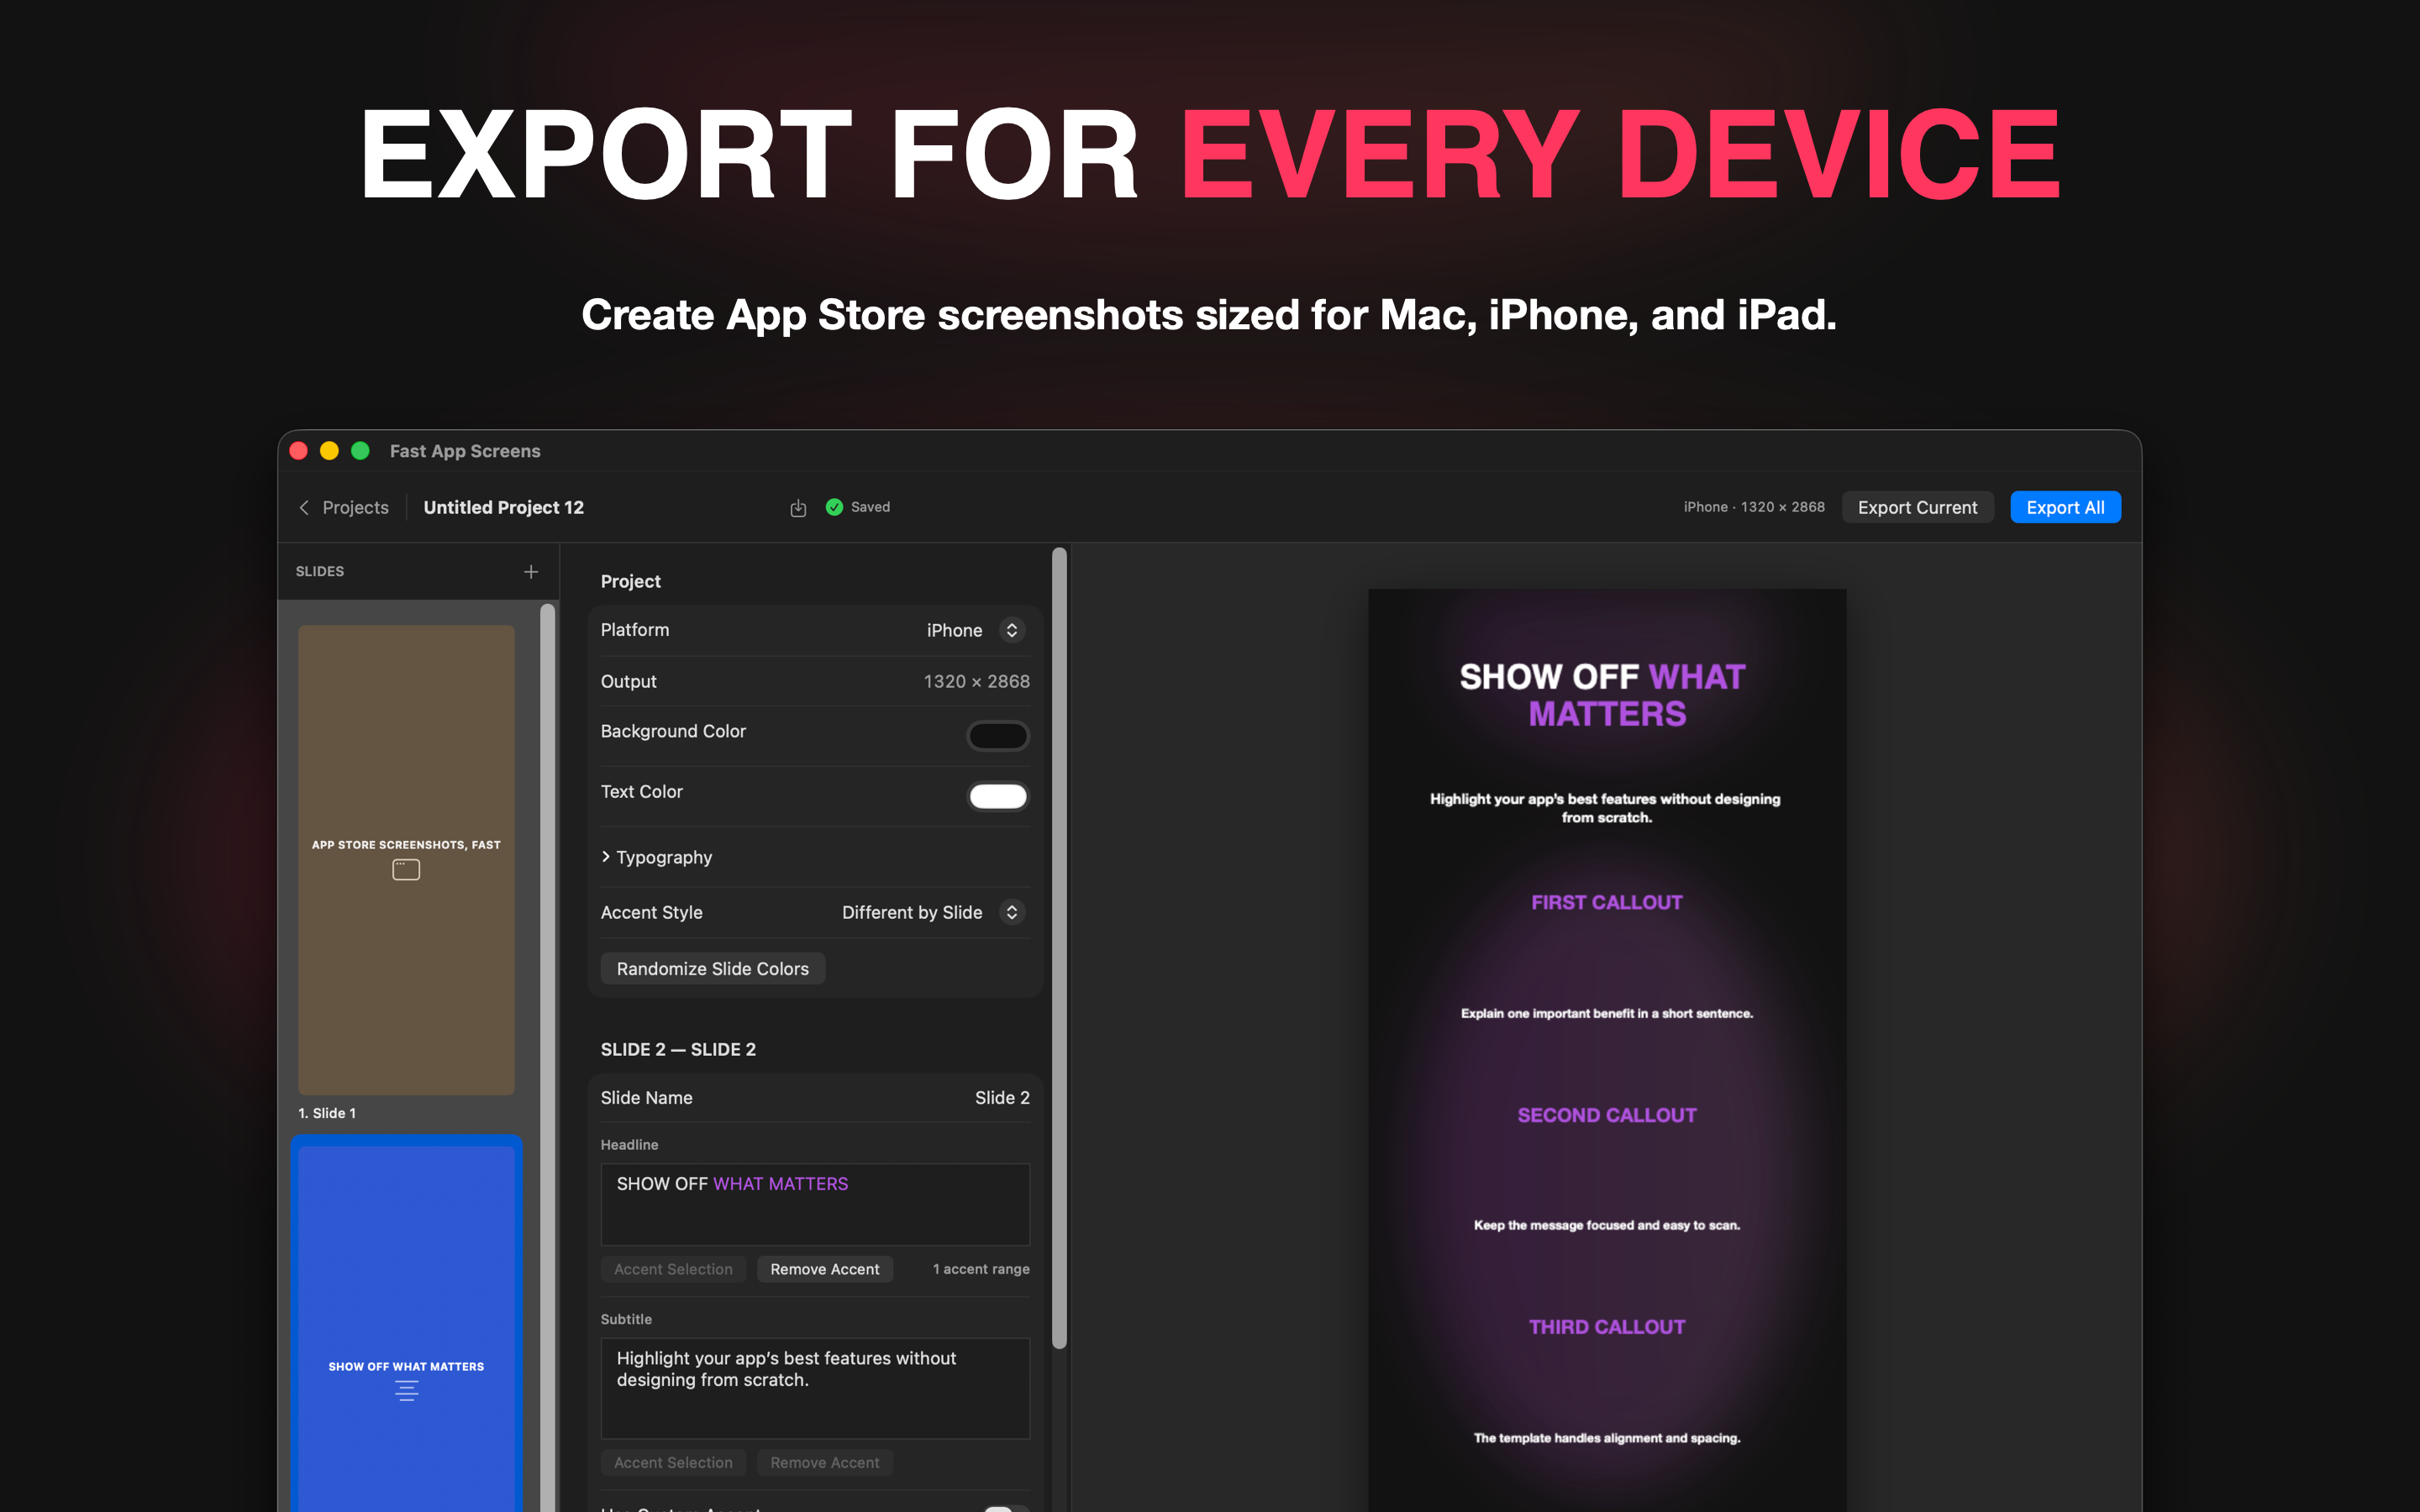Click the Untitled Project 12 title

[503, 507]
